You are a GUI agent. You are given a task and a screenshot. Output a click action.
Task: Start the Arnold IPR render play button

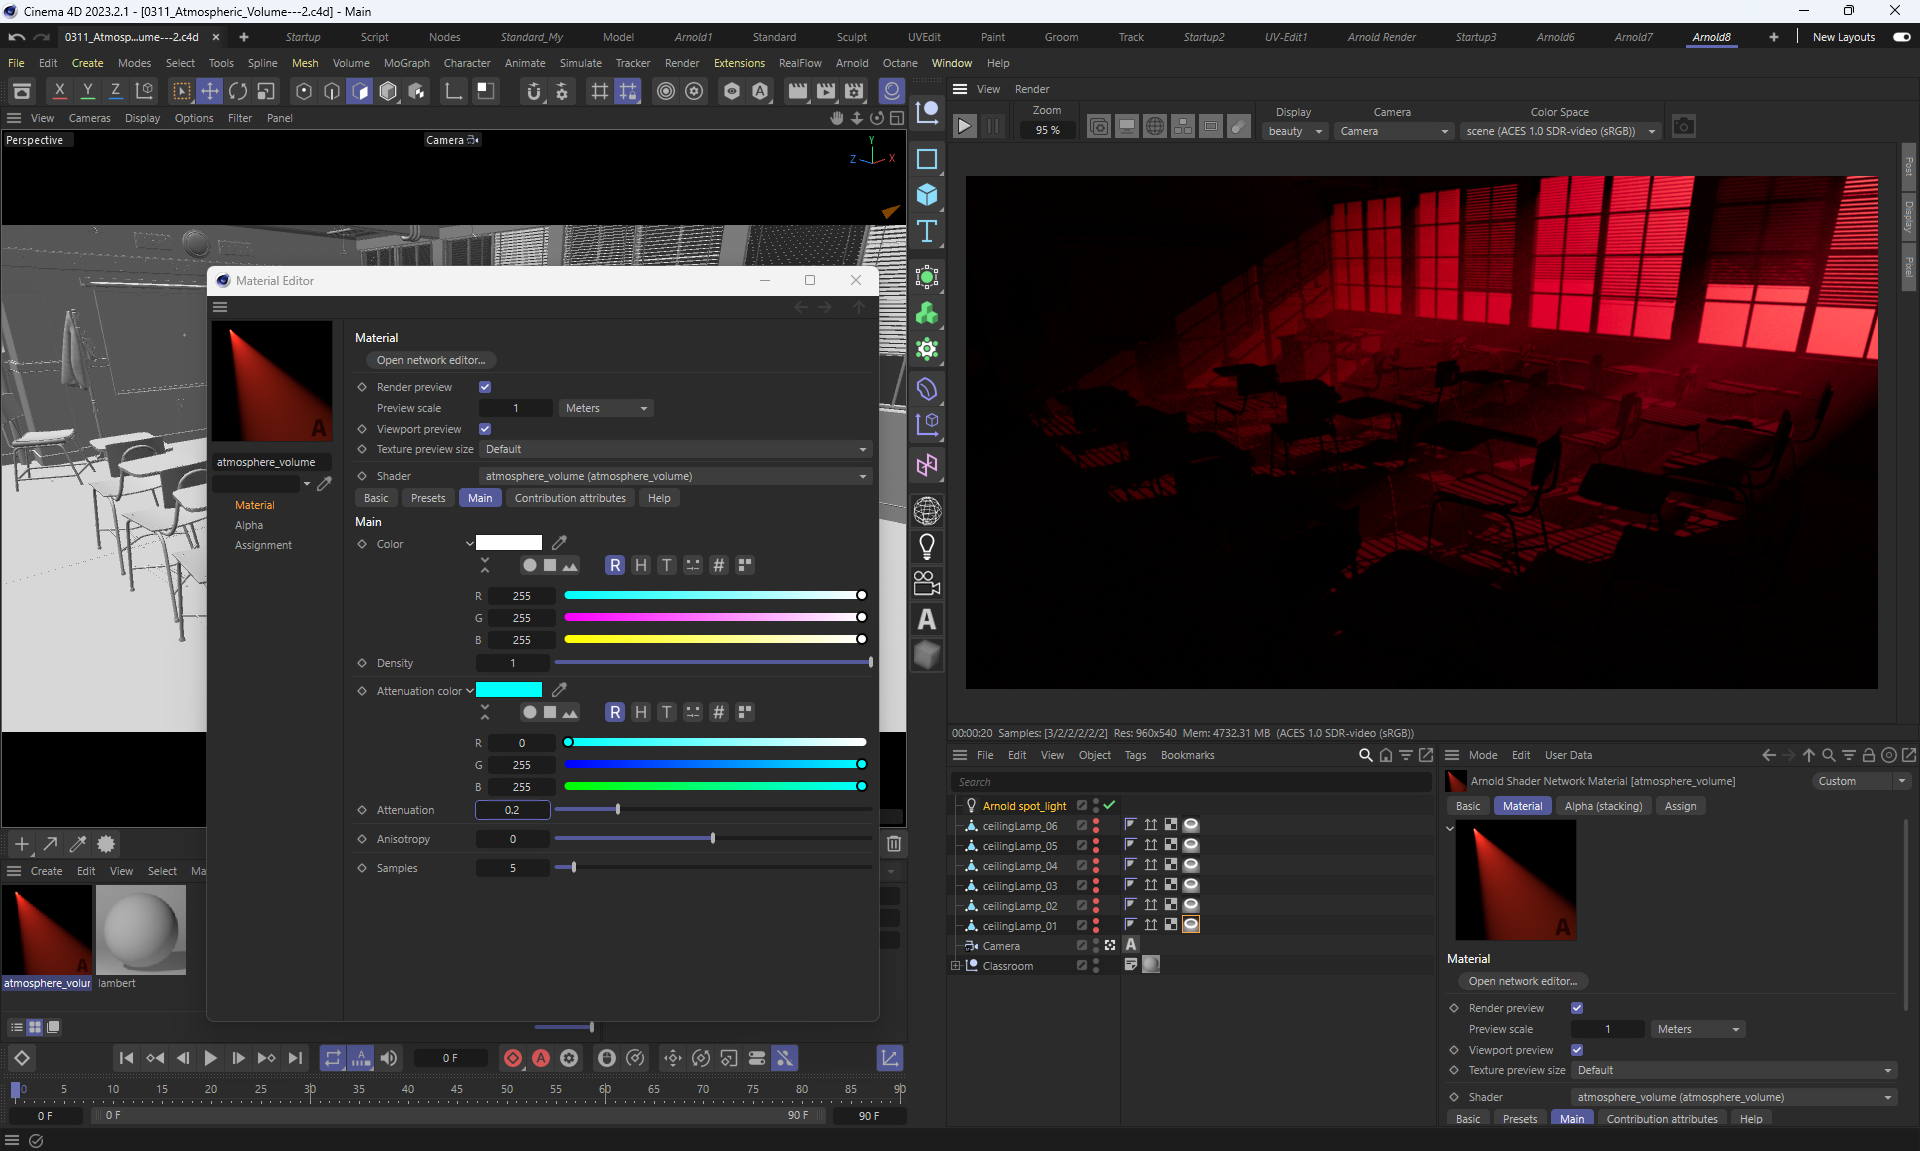964,127
